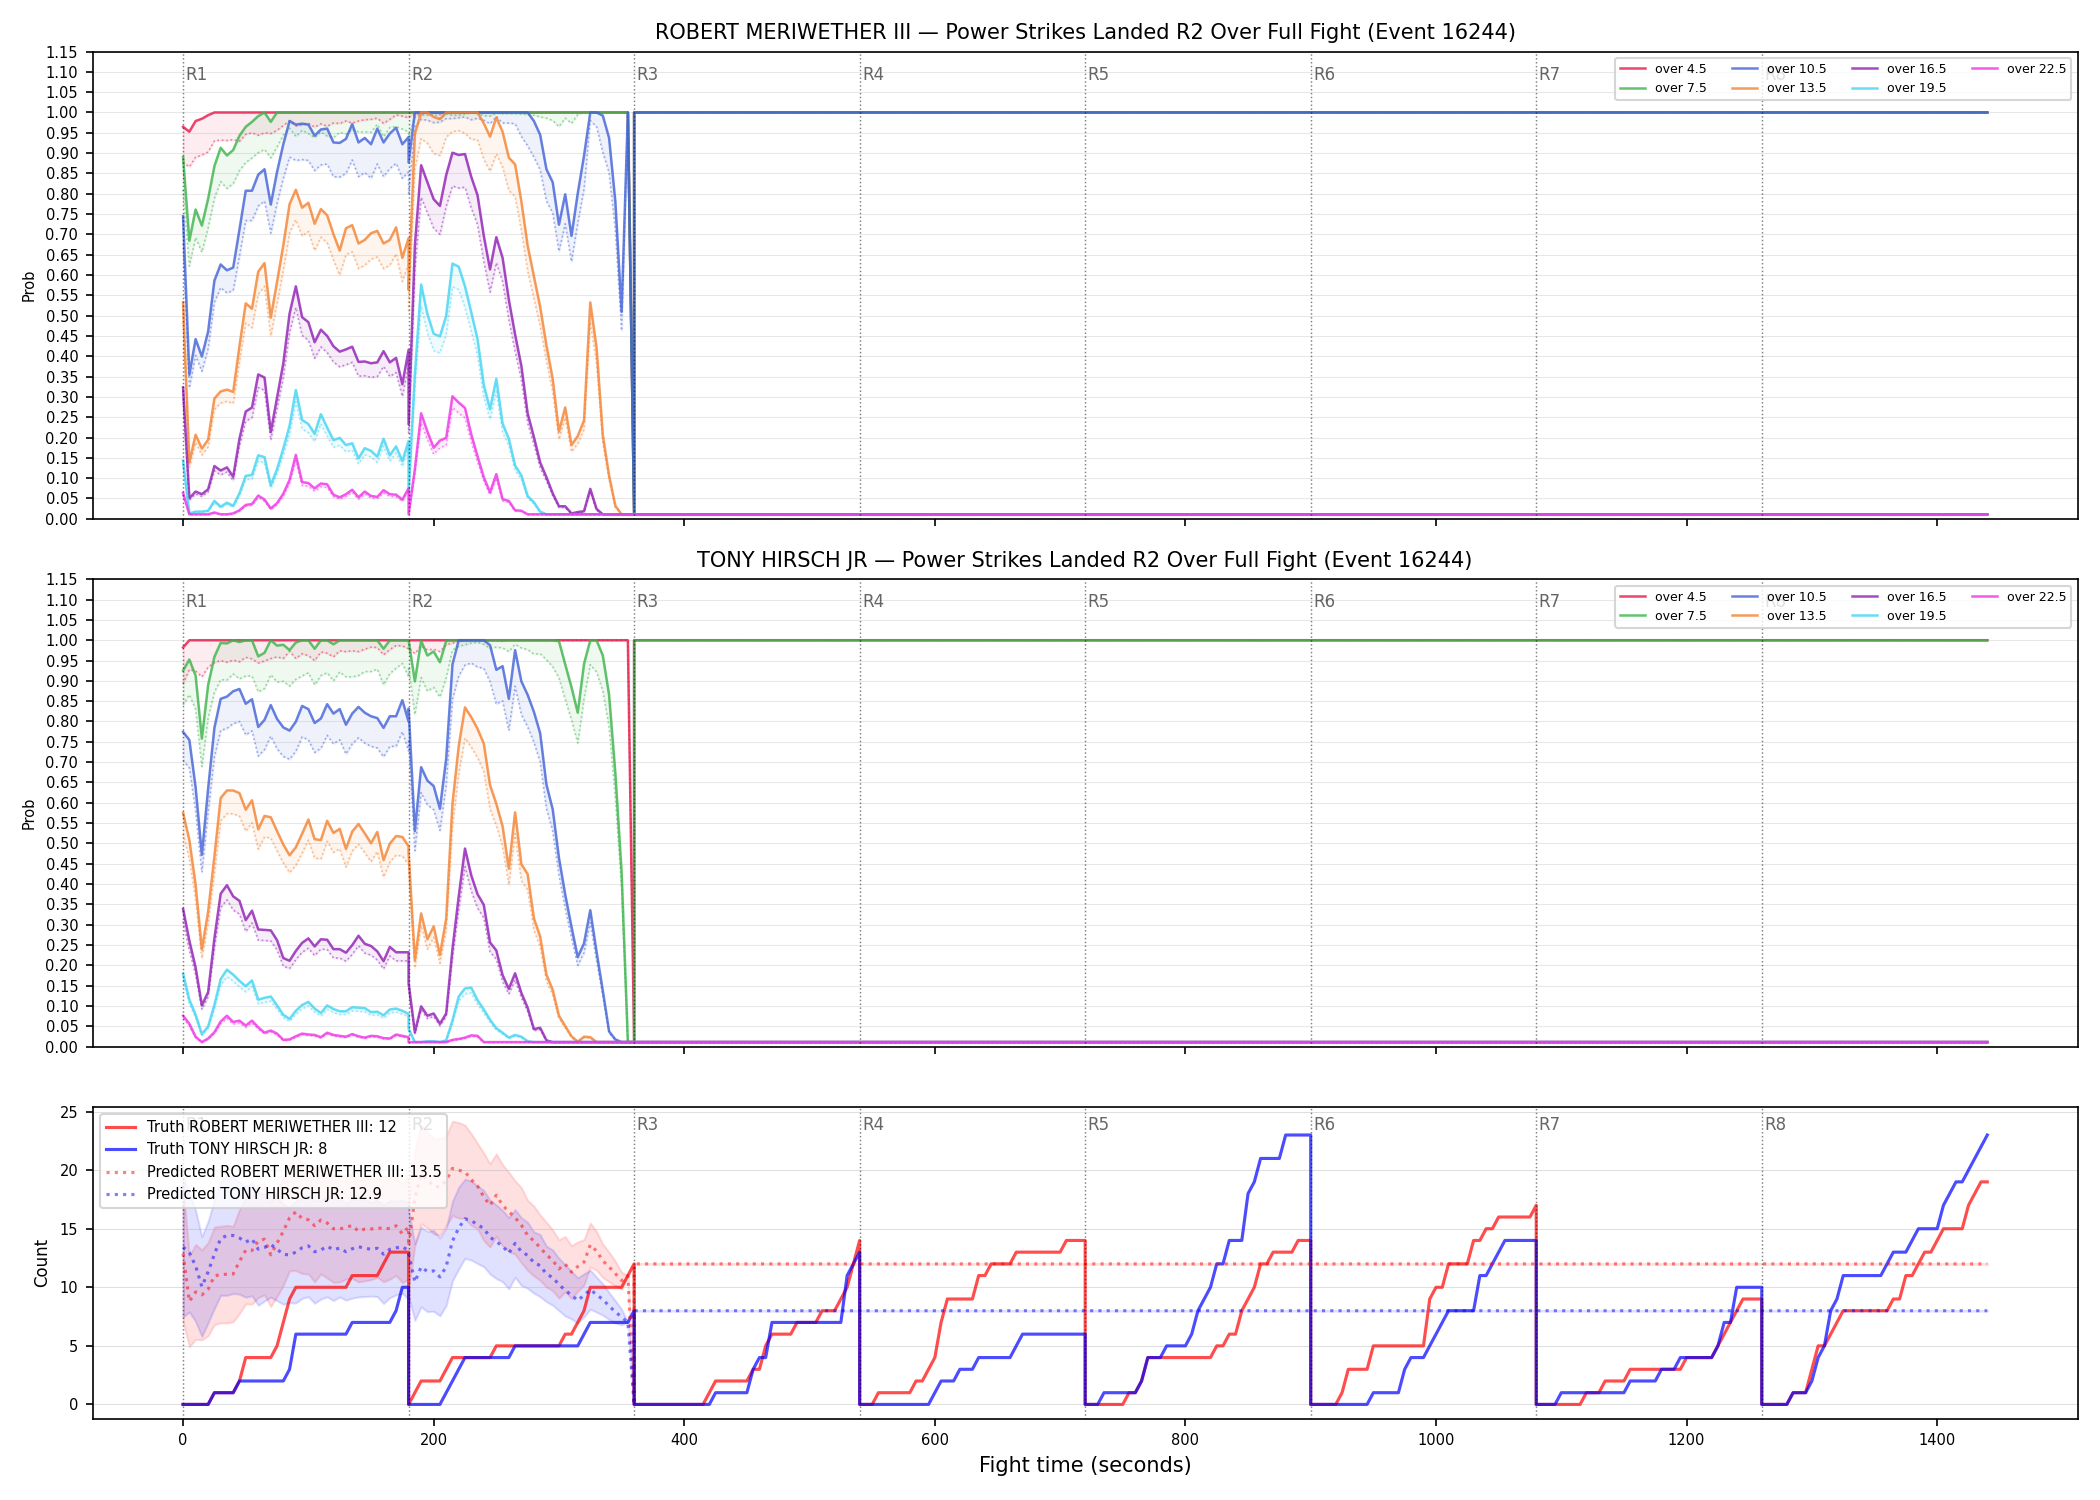Image resolution: width=2100 pixels, height=1500 pixels.
Task: Select the "600" fight time tick label
Action: pyautogui.click(x=934, y=1440)
